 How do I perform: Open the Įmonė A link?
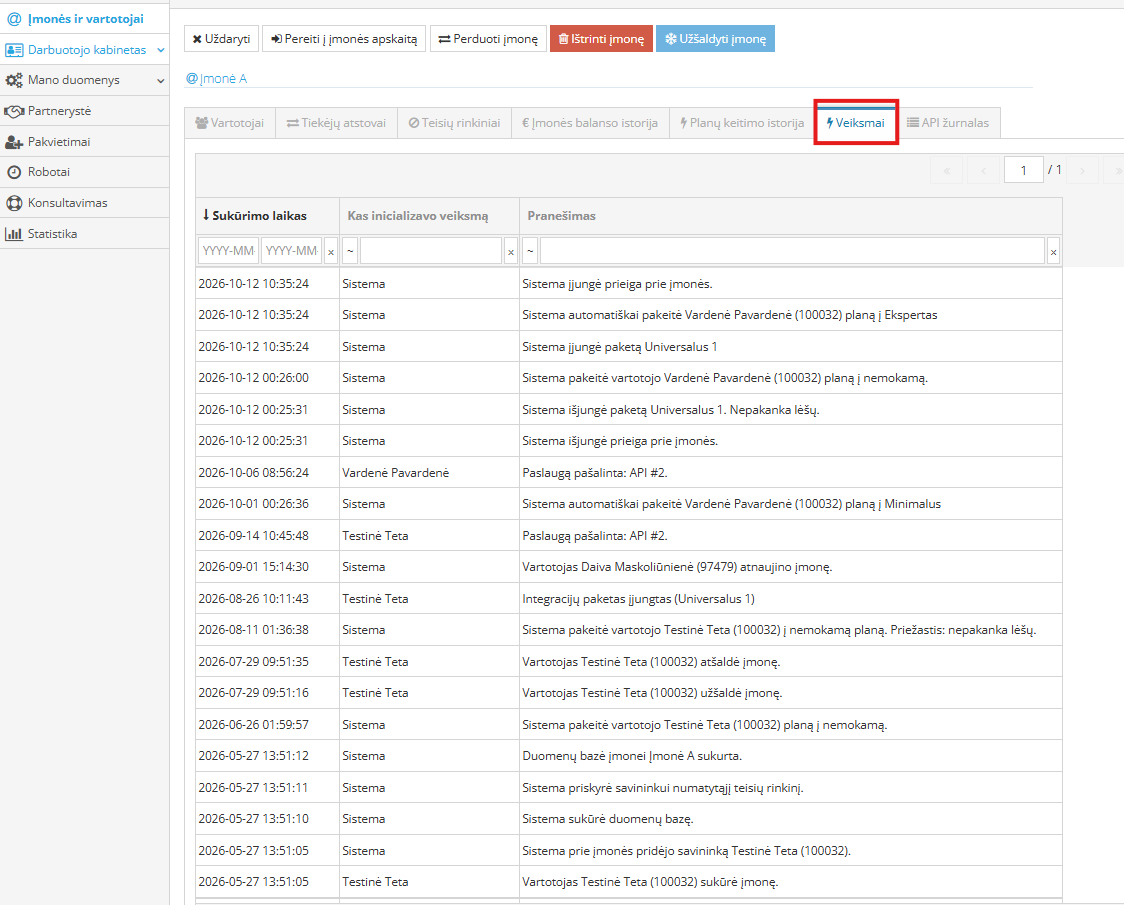(216, 79)
